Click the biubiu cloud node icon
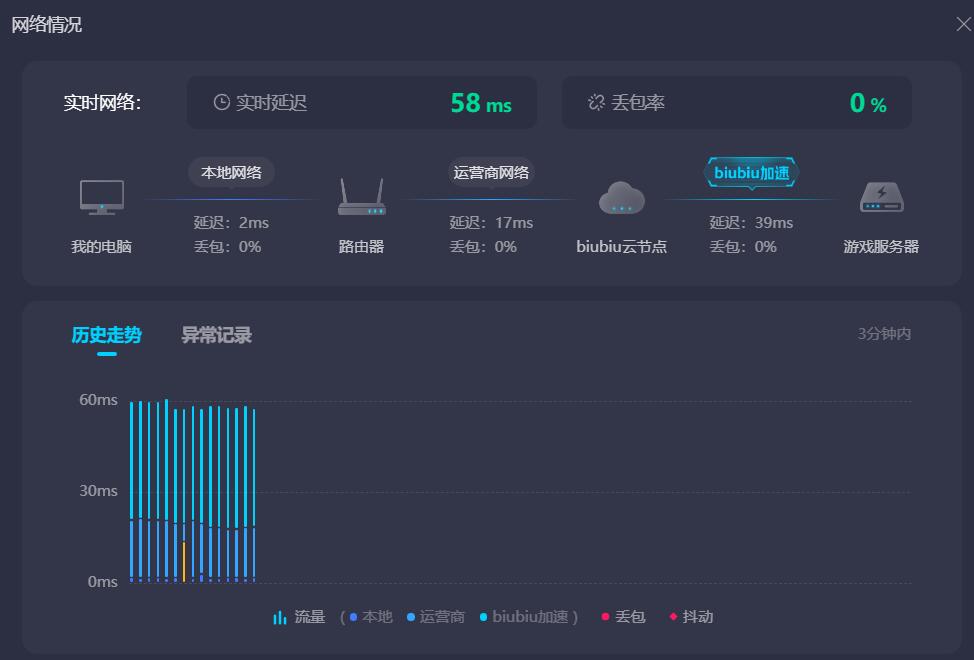This screenshot has height=660, width=974. tap(621, 198)
